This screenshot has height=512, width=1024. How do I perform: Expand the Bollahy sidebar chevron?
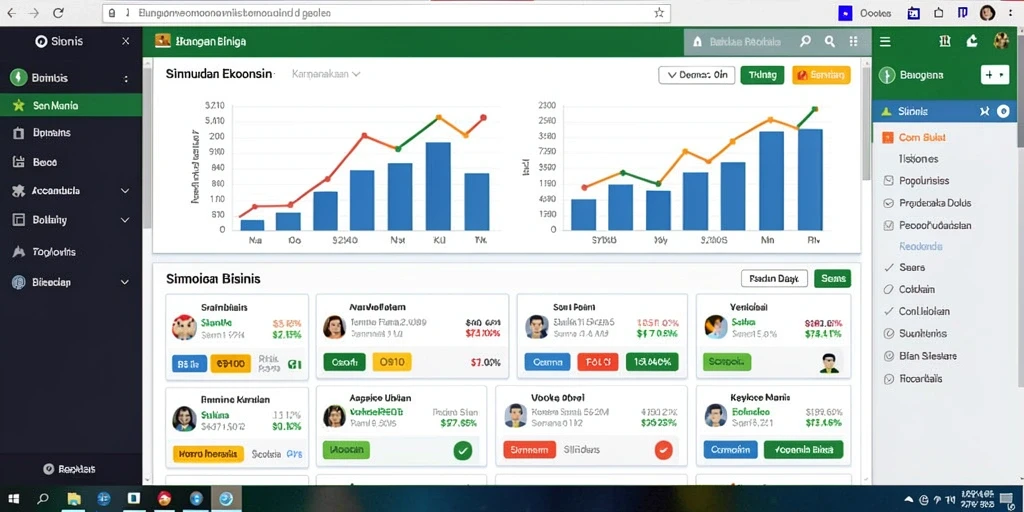tap(125, 220)
